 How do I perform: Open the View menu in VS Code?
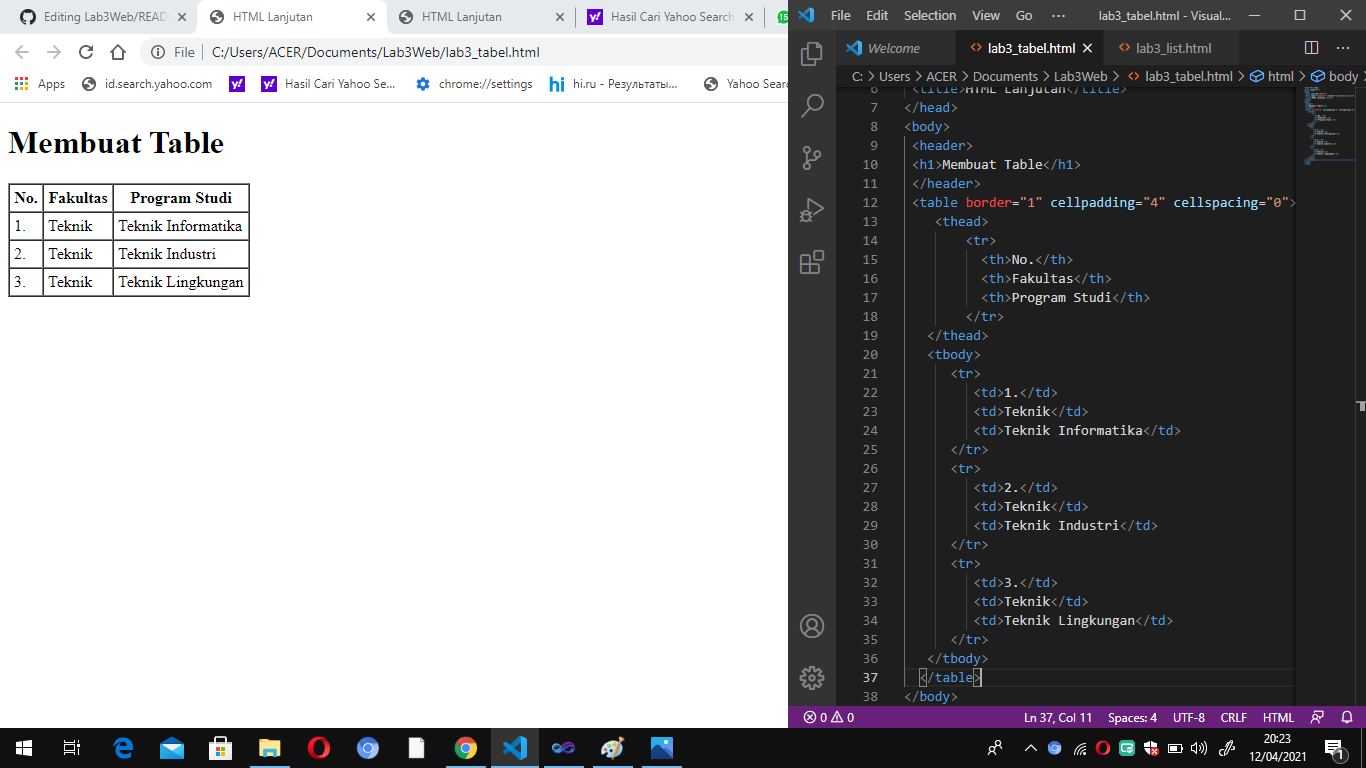pos(986,15)
